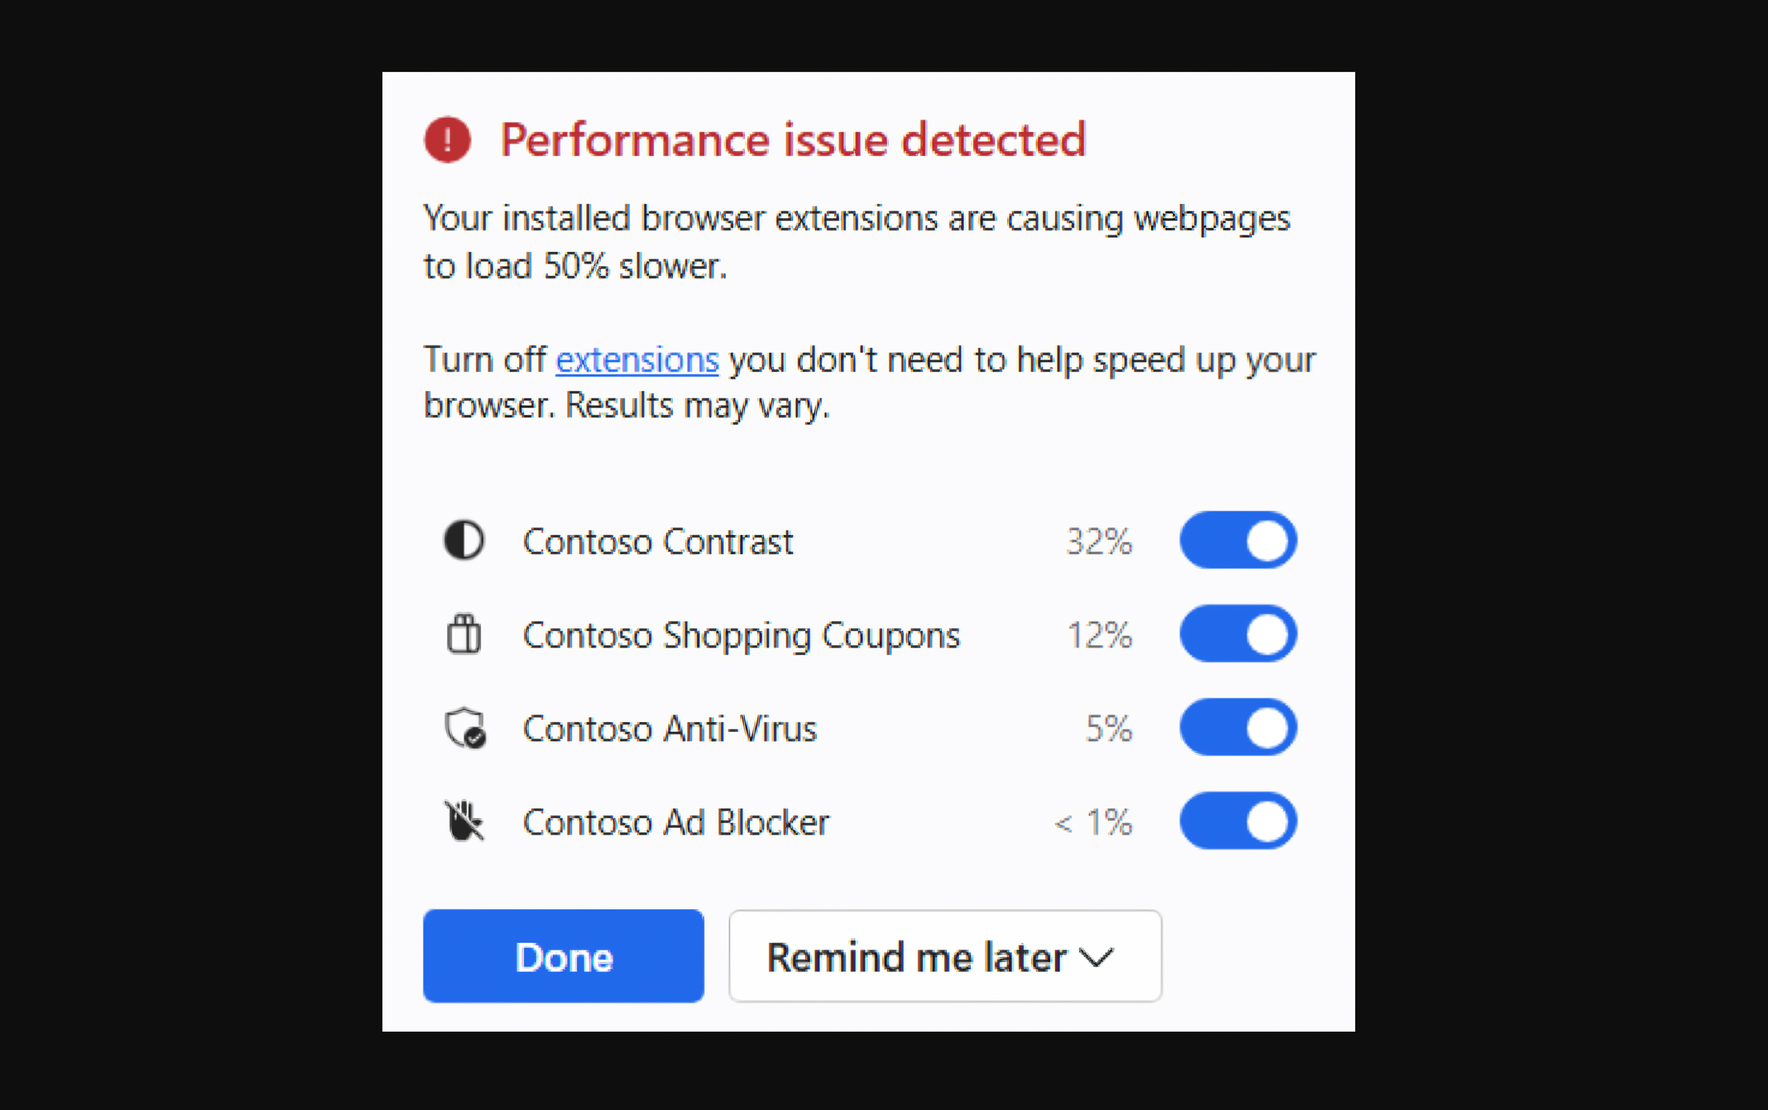Viewport: 1768px width, 1110px height.
Task: Open the extensions hyperlink
Action: tap(637, 359)
